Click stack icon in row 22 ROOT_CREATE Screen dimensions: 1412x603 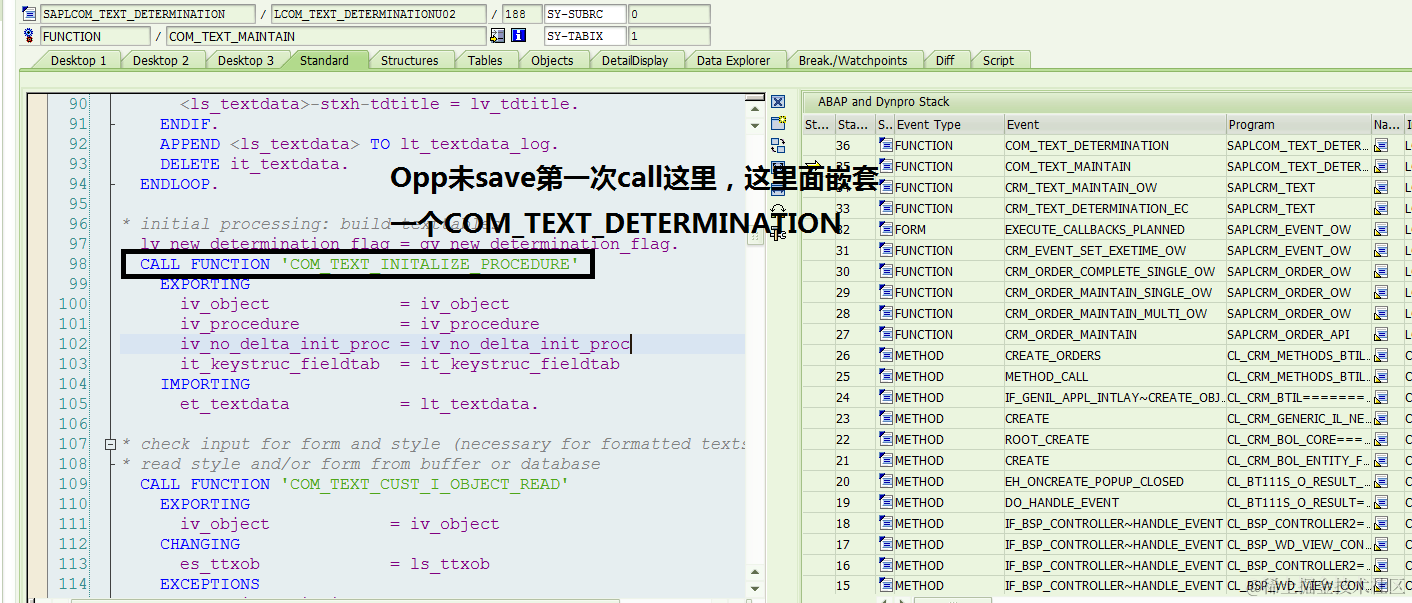click(x=885, y=440)
